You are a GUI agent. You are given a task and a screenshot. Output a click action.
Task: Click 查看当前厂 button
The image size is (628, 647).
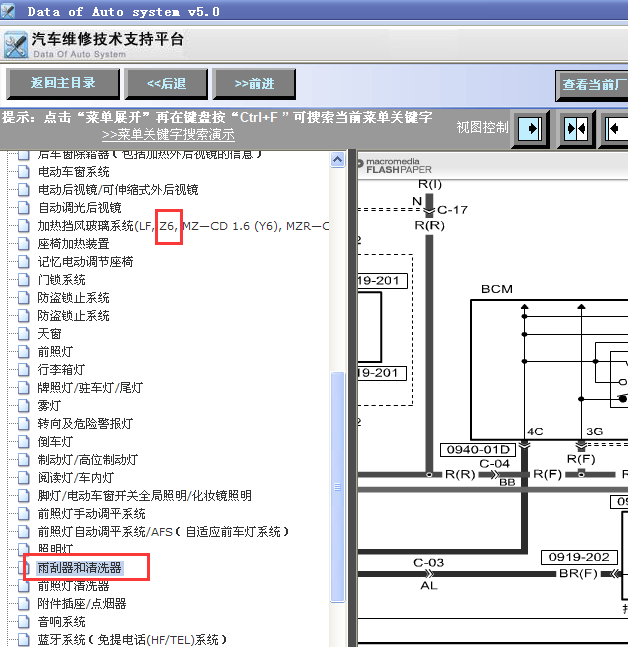592,85
